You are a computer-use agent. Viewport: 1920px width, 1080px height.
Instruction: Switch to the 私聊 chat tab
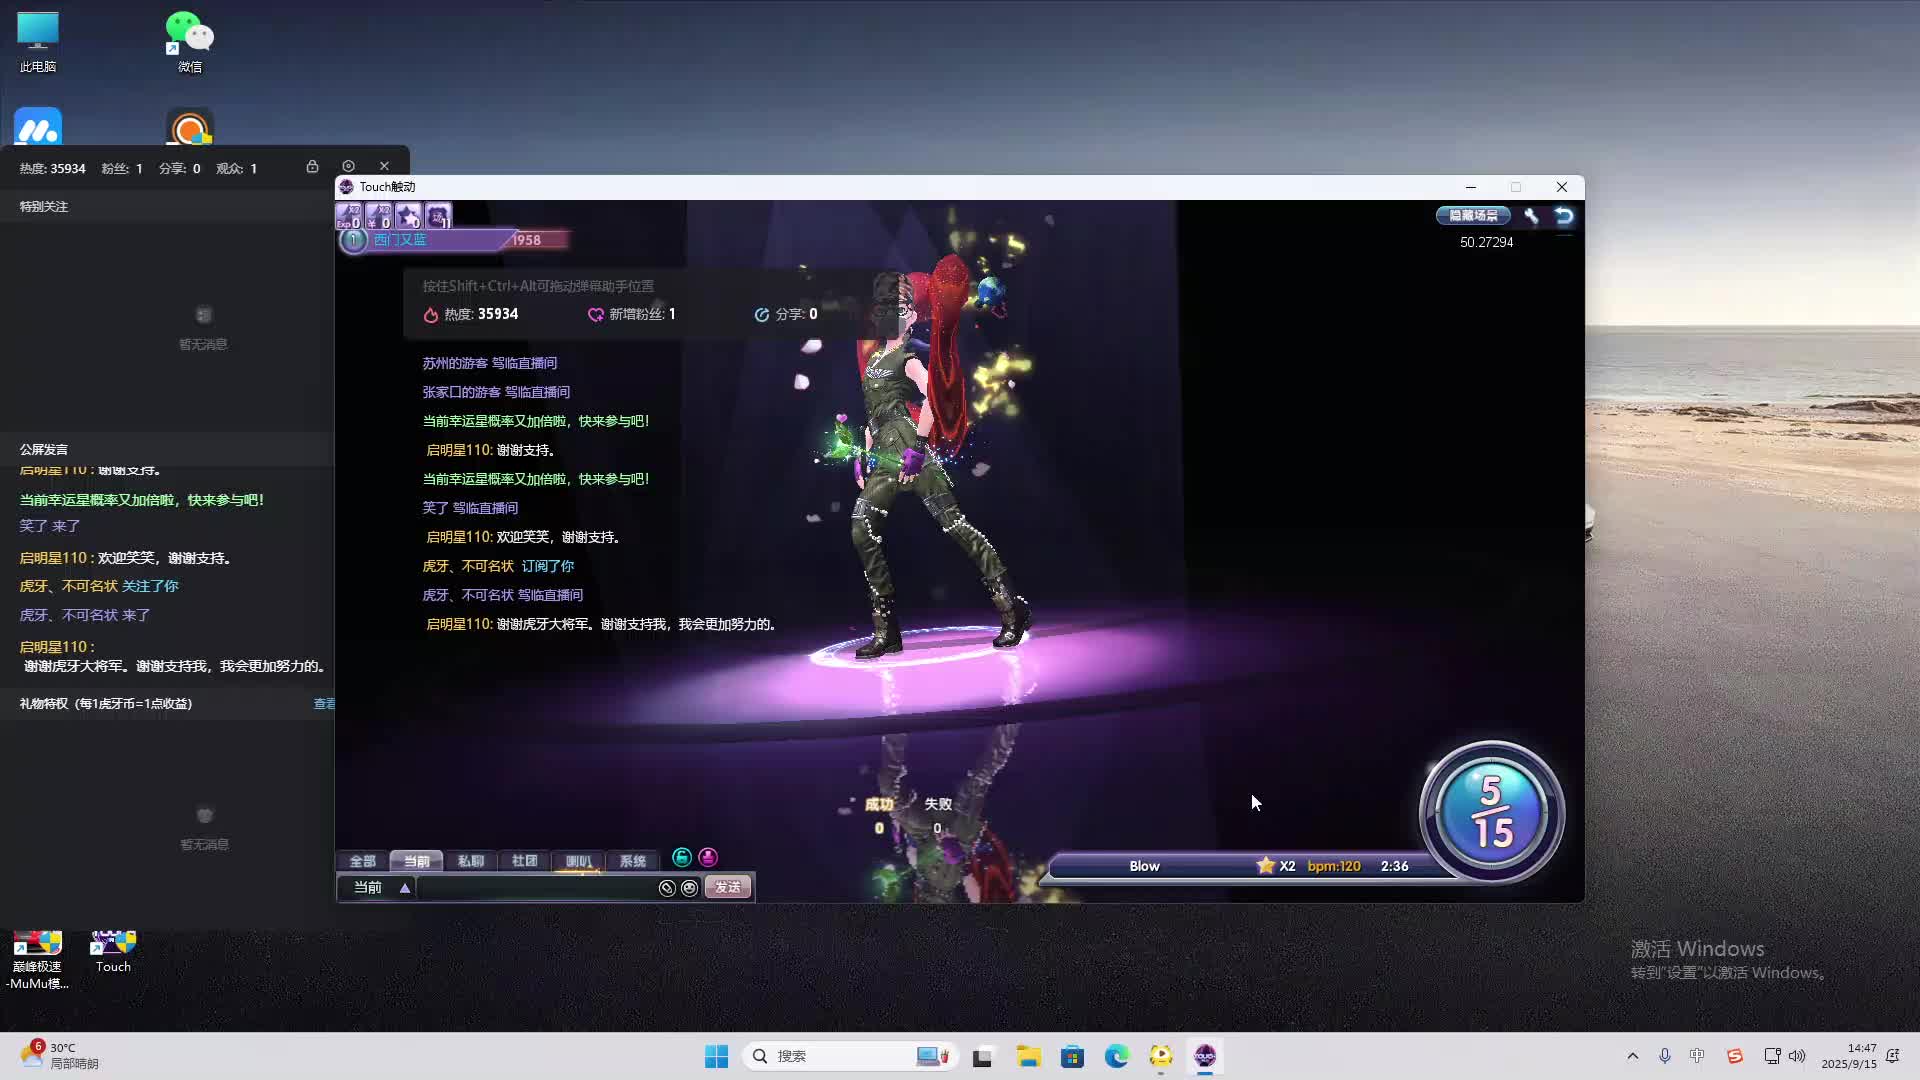tap(470, 861)
